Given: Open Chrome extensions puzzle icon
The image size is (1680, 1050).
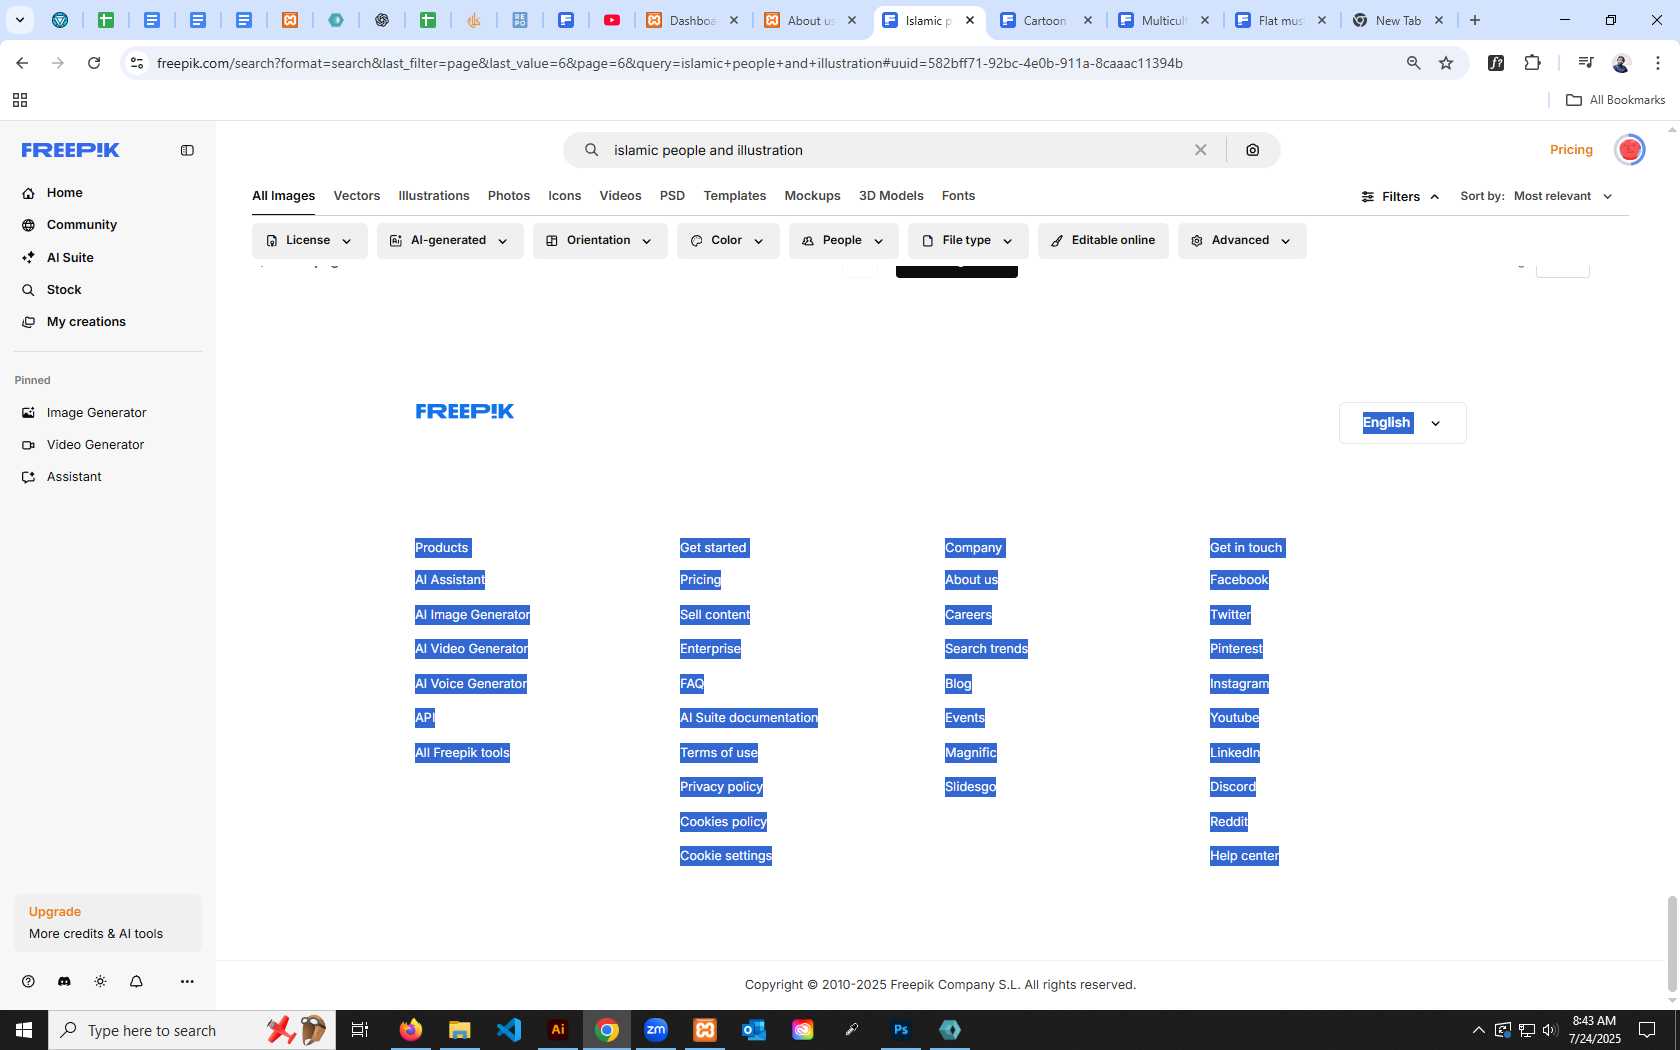Looking at the screenshot, I should click(1532, 63).
